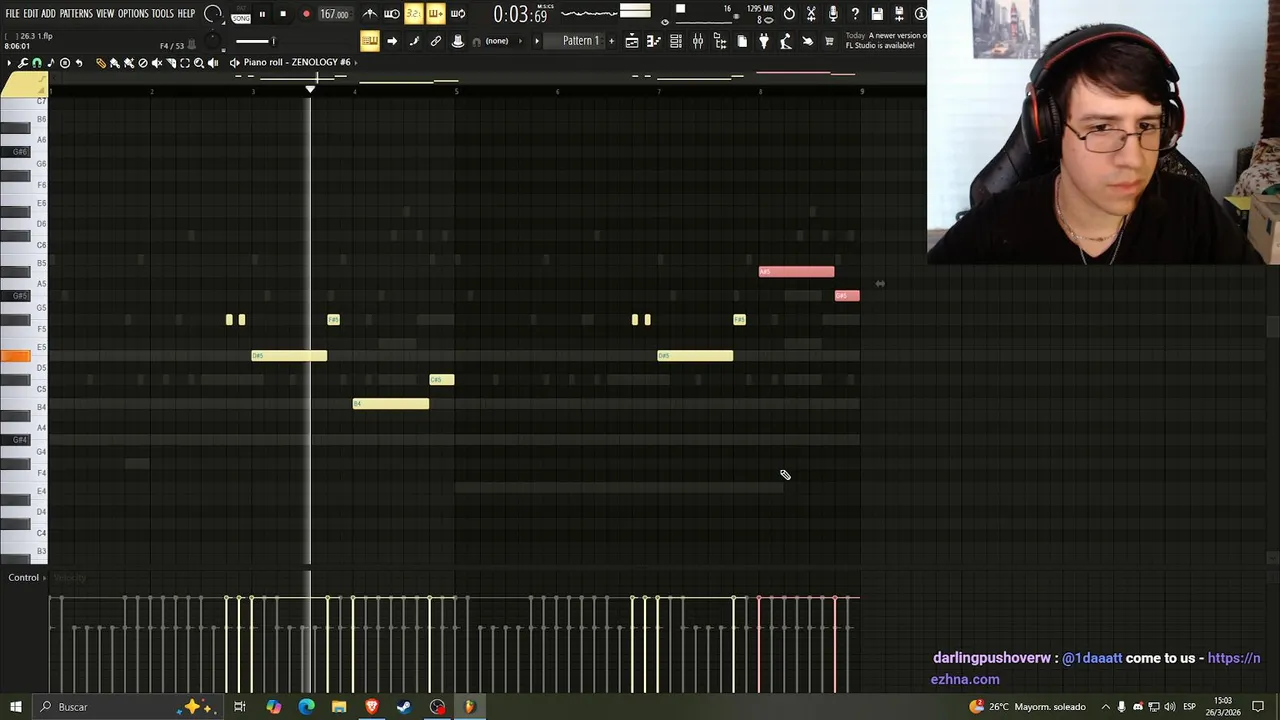1280x720 pixels.
Task: Open the FILE menu
Action: point(12,14)
